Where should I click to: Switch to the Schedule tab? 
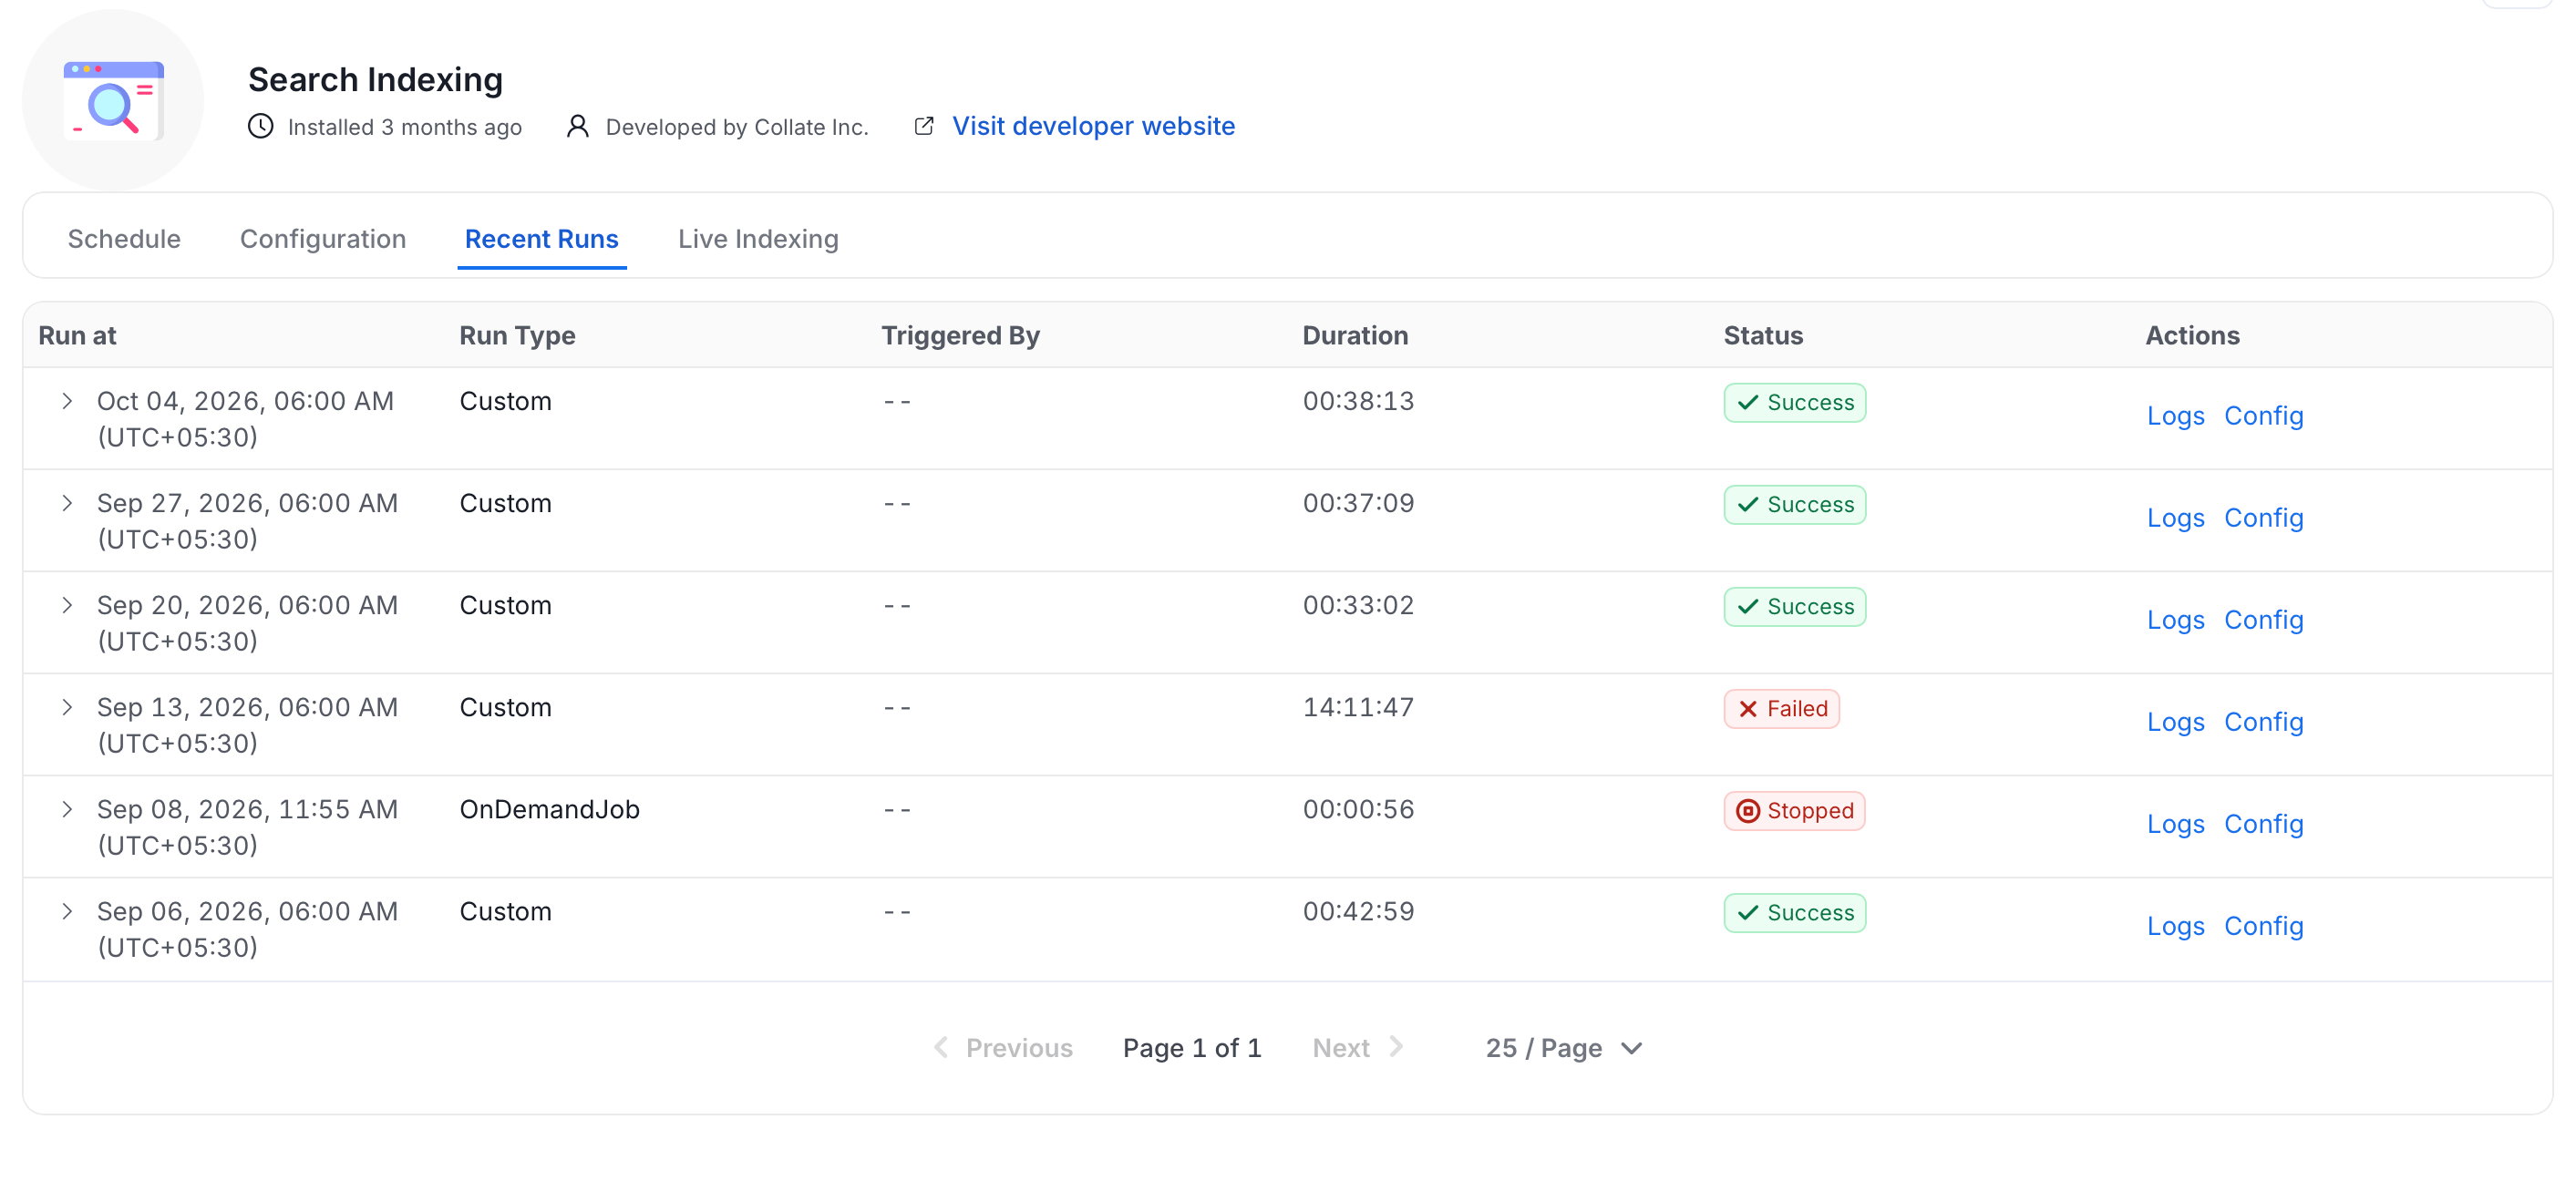point(124,239)
